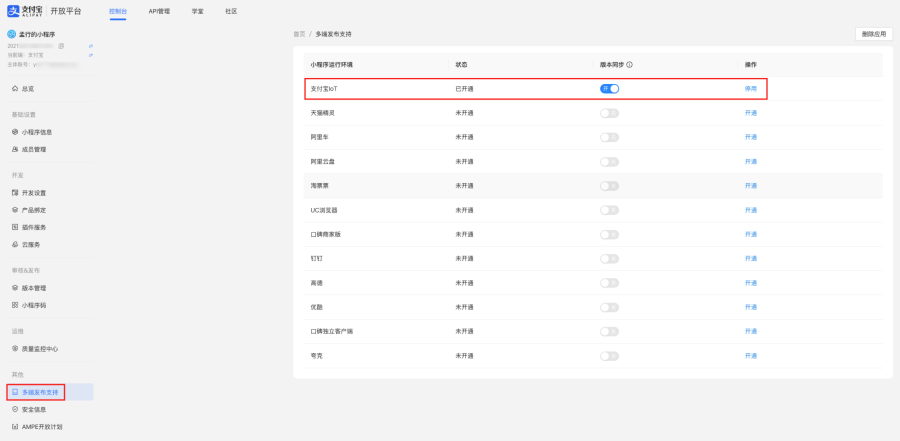Click the 开发设置 sidebar icon
Image resolution: width=900 pixels, height=441 pixels.
click(15, 193)
